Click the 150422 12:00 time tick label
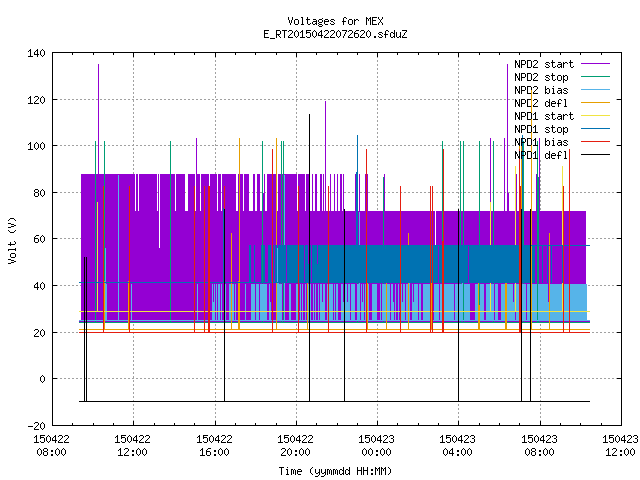This screenshot has height=480, width=640. point(133,446)
